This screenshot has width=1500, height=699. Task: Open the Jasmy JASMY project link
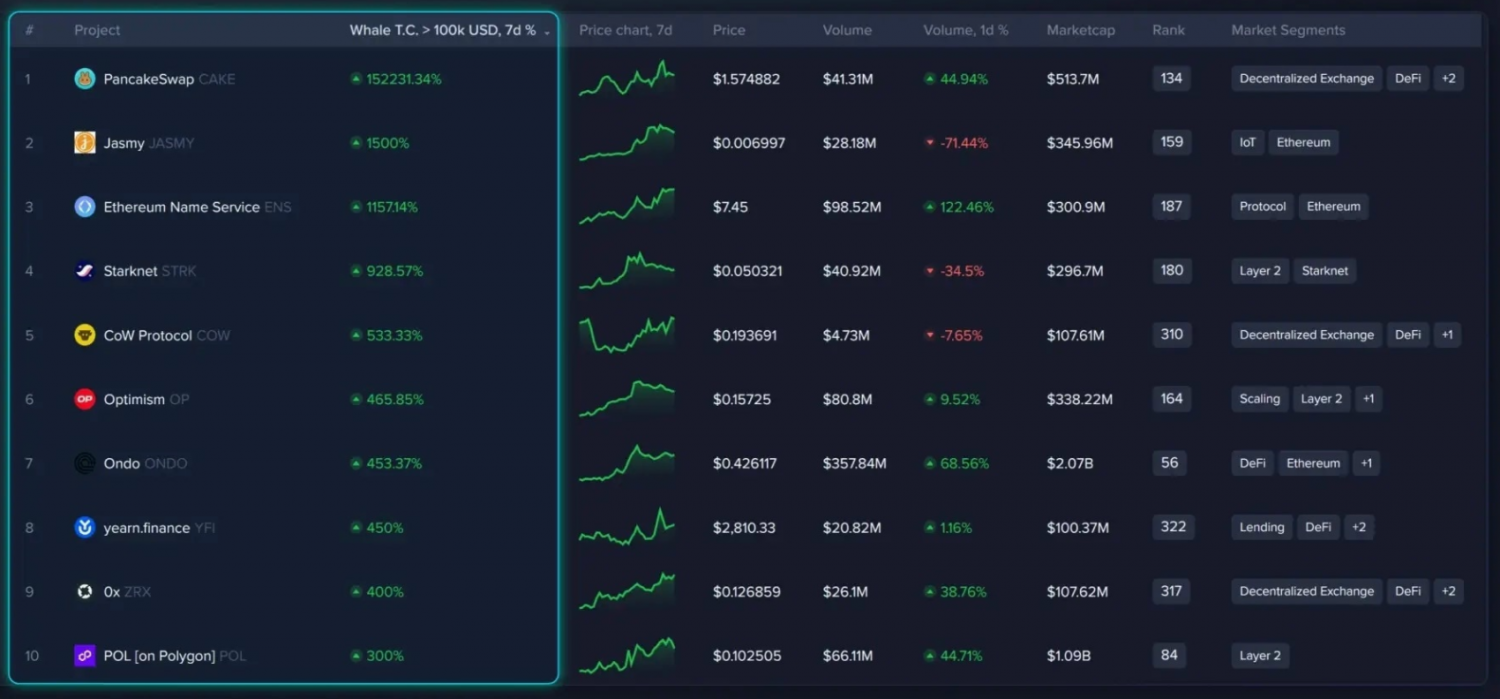pos(149,143)
